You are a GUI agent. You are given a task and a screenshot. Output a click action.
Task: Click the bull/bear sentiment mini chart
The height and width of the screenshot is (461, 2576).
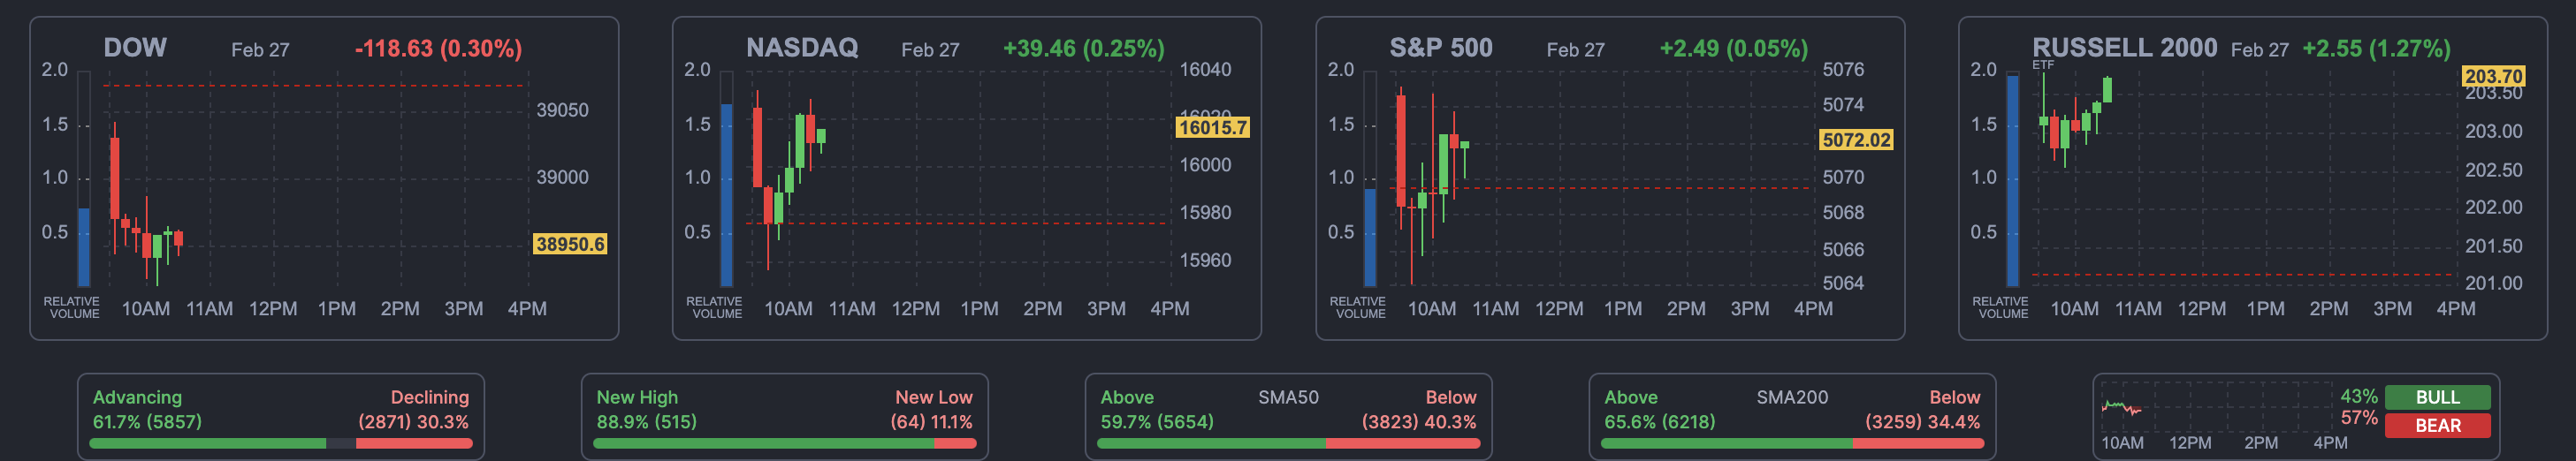tap(2217, 407)
